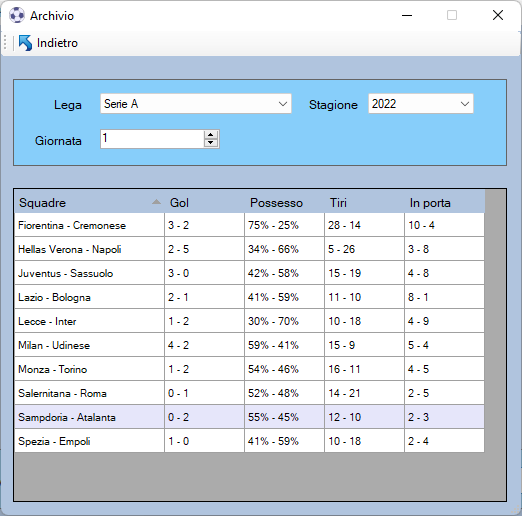Viewport: 522px width, 516px height.
Task: Click the Lecce - Inter goals cell
Action: [x=204, y=321]
